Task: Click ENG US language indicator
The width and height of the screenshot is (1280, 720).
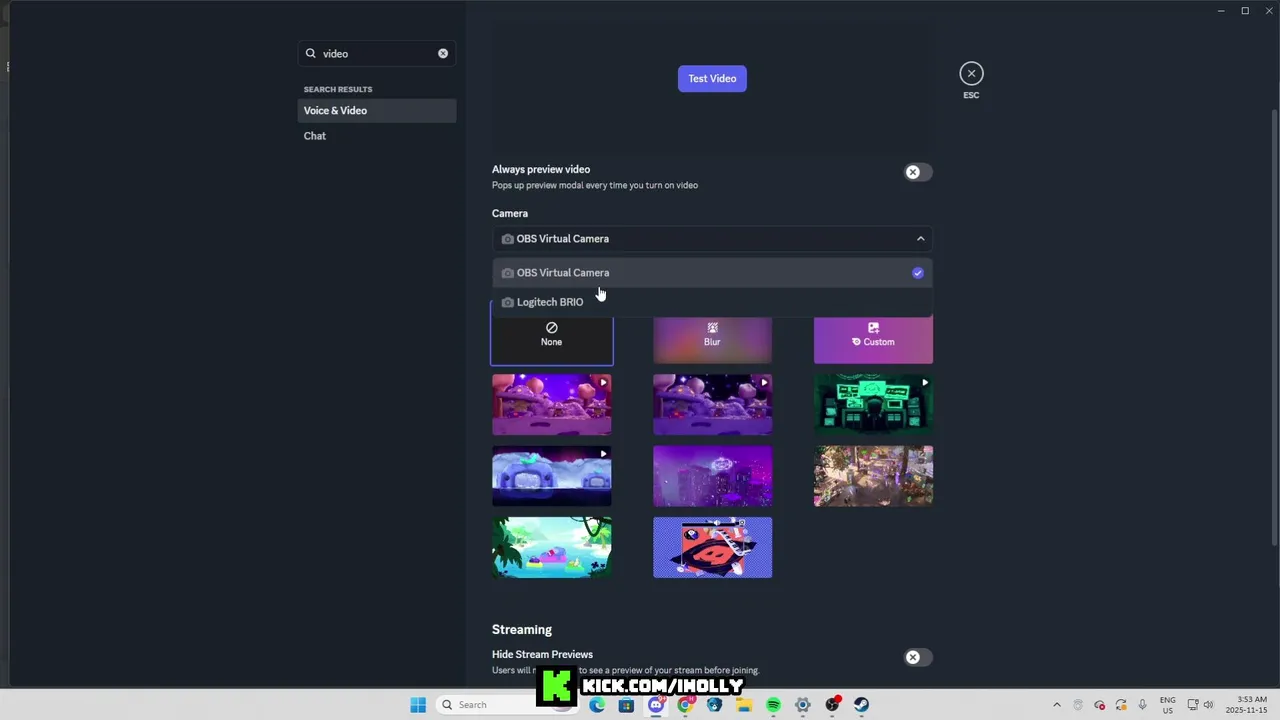Action: point(1167,705)
